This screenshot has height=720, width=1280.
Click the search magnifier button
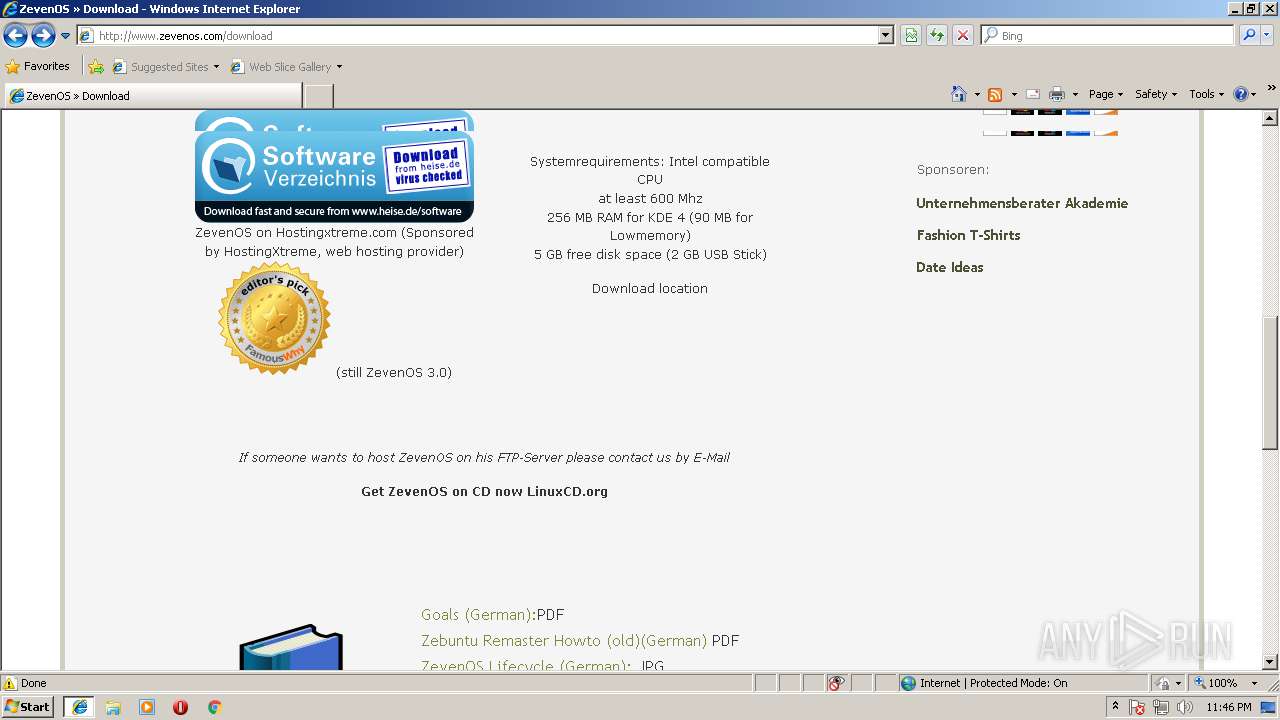(1248, 36)
